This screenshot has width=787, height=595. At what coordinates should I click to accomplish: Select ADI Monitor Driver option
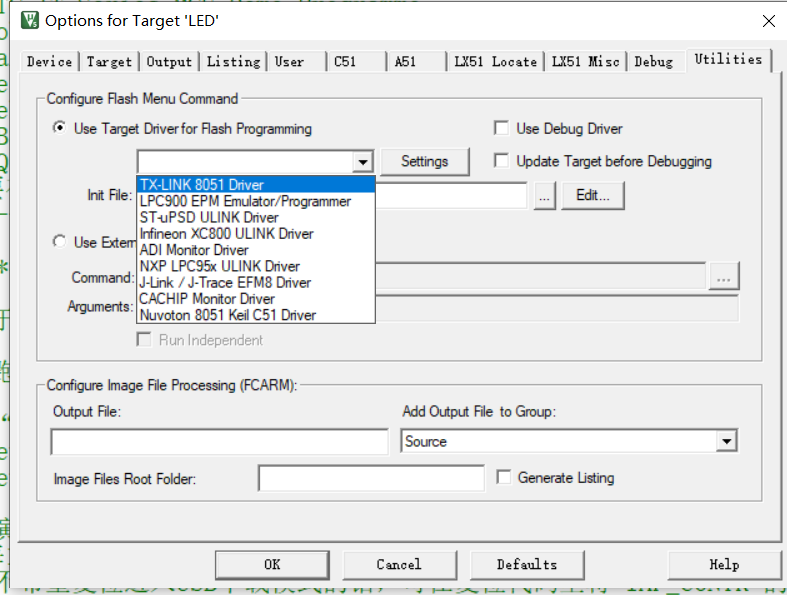tap(256, 250)
